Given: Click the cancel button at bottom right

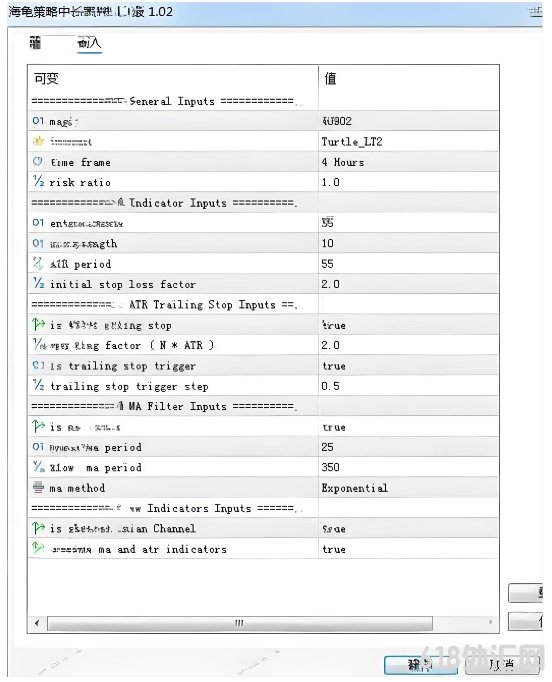Looking at the screenshot, I should [x=502, y=664].
